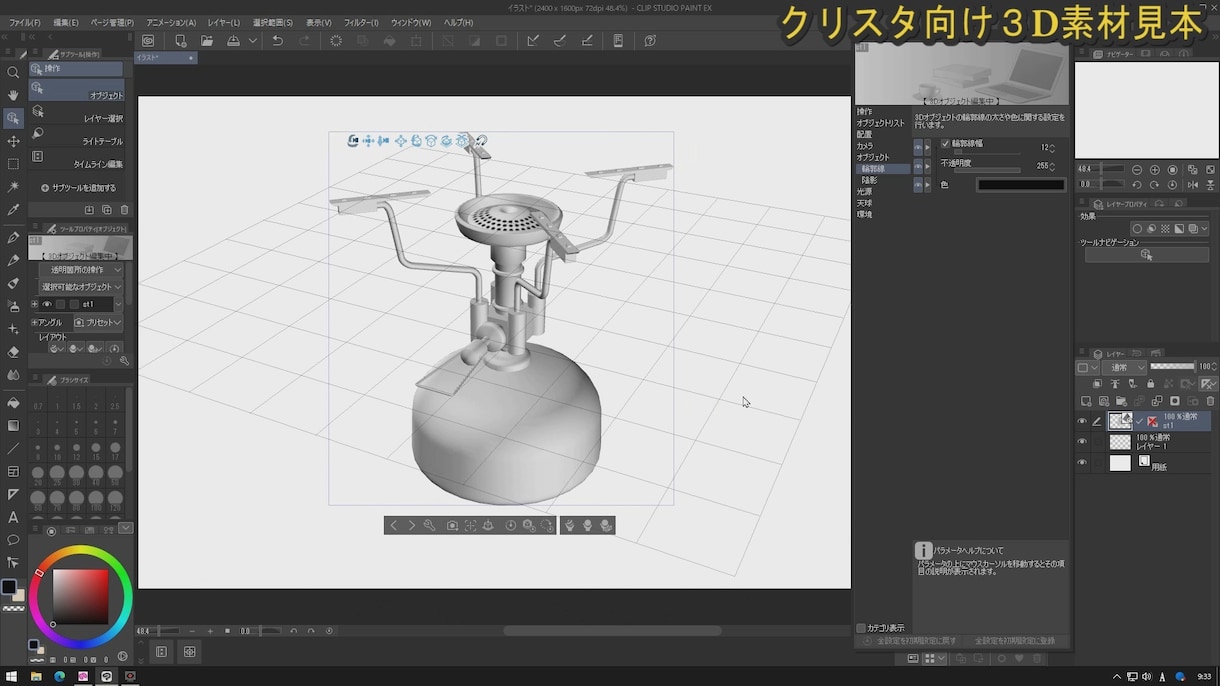This screenshot has height=686, width=1220.
Task: Open the ファイル(F) menu
Action: pyautogui.click(x=25, y=22)
